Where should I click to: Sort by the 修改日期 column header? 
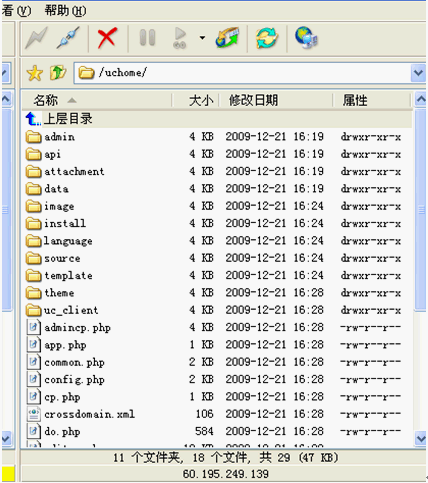click(276, 100)
